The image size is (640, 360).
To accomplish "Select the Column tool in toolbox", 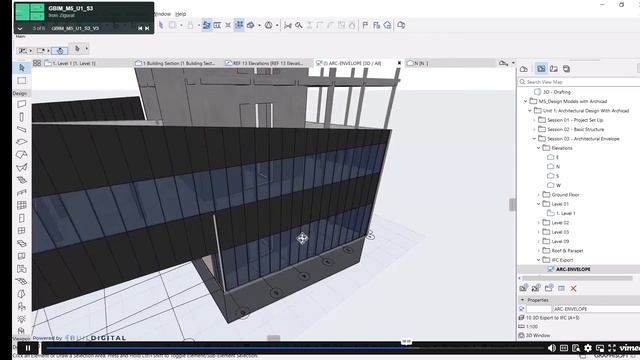I will coord(22,117).
